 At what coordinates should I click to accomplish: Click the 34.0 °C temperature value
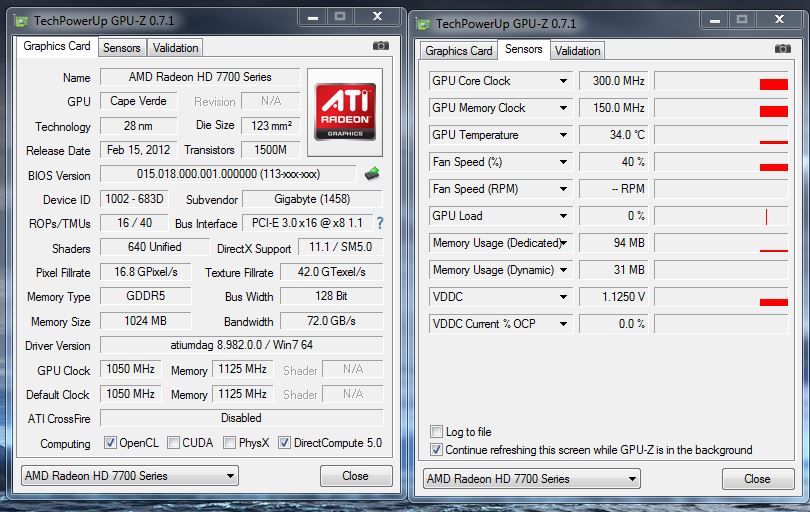pos(613,135)
